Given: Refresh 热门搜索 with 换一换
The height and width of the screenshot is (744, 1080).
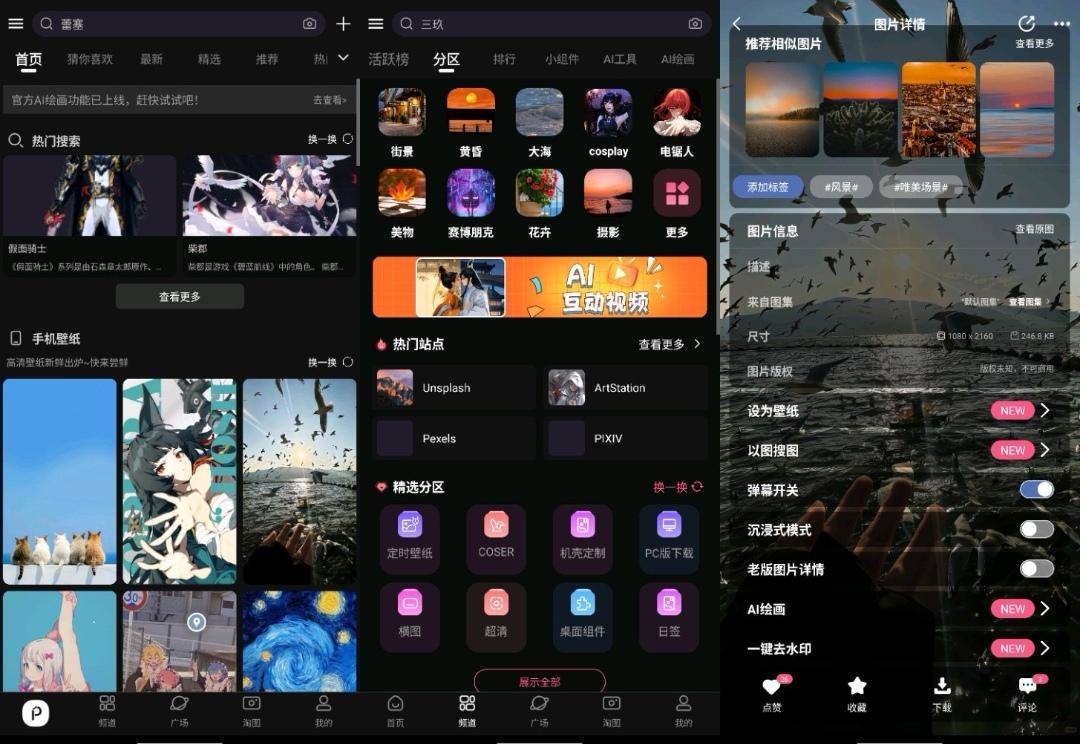Looking at the screenshot, I should point(331,139).
